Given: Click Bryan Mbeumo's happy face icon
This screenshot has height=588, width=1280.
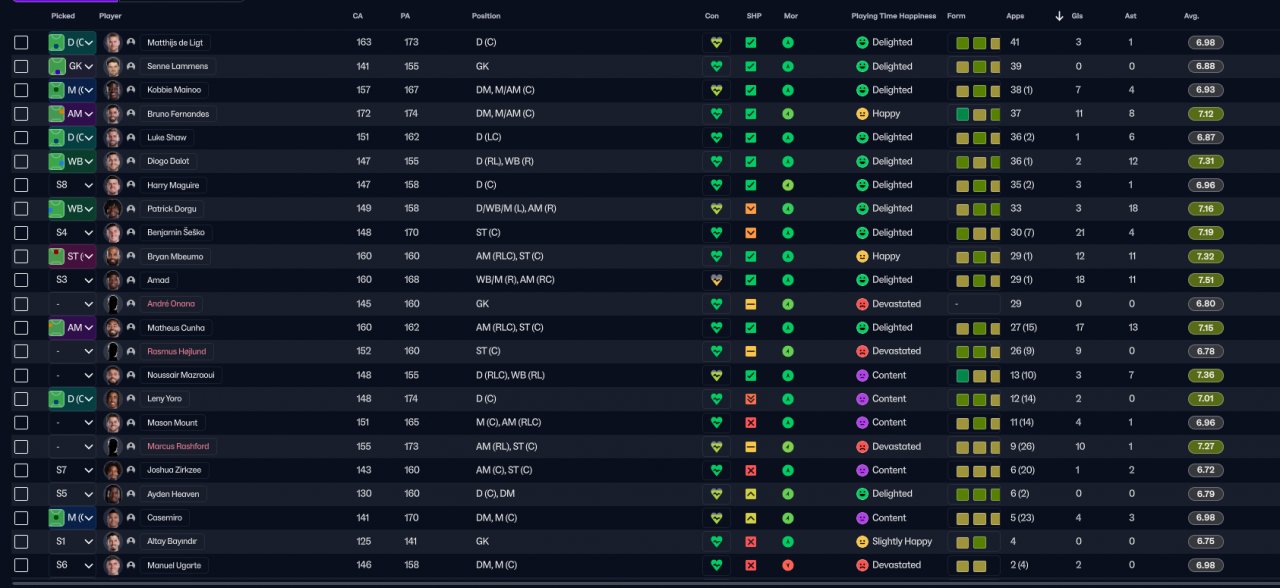Looking at the screenshot, I should (x=862, y=256).
